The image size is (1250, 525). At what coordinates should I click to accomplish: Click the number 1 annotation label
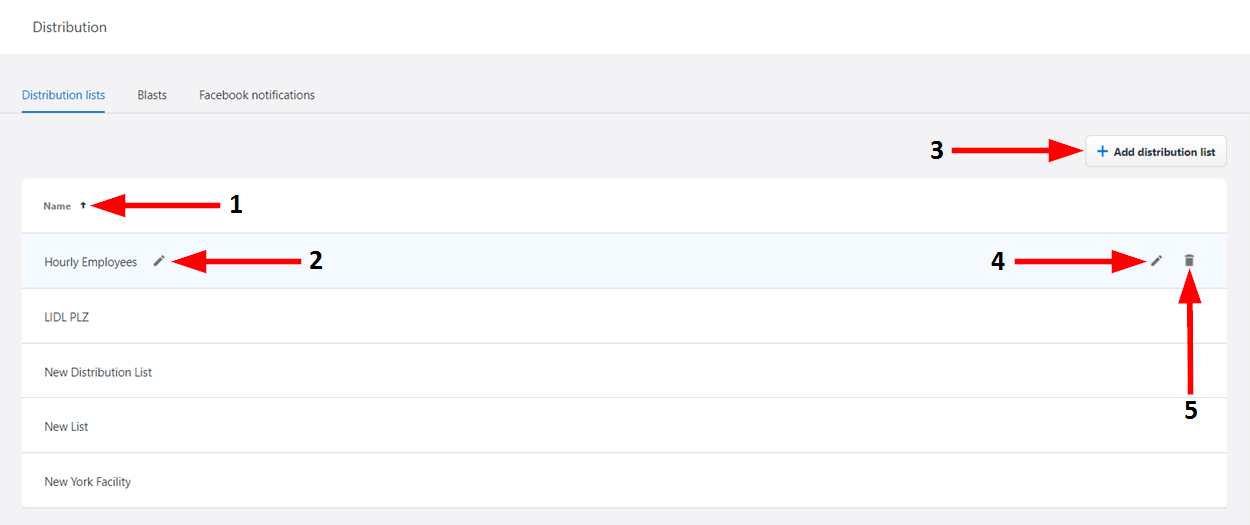[236, 205]
